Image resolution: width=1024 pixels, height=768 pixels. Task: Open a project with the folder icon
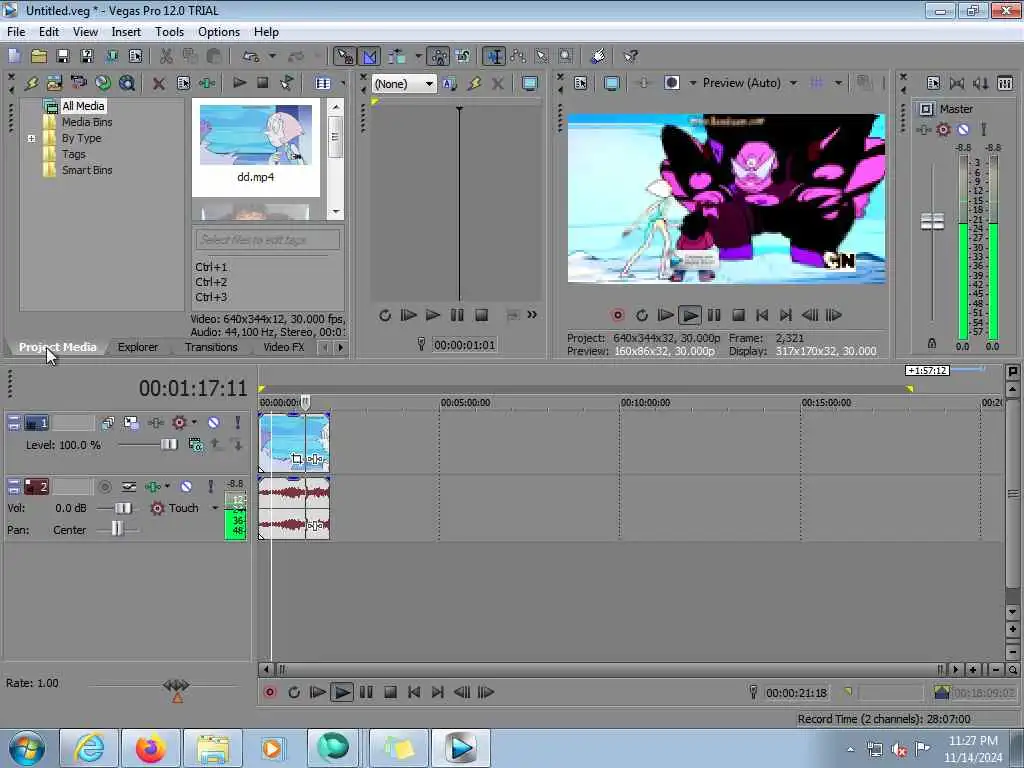39,56
